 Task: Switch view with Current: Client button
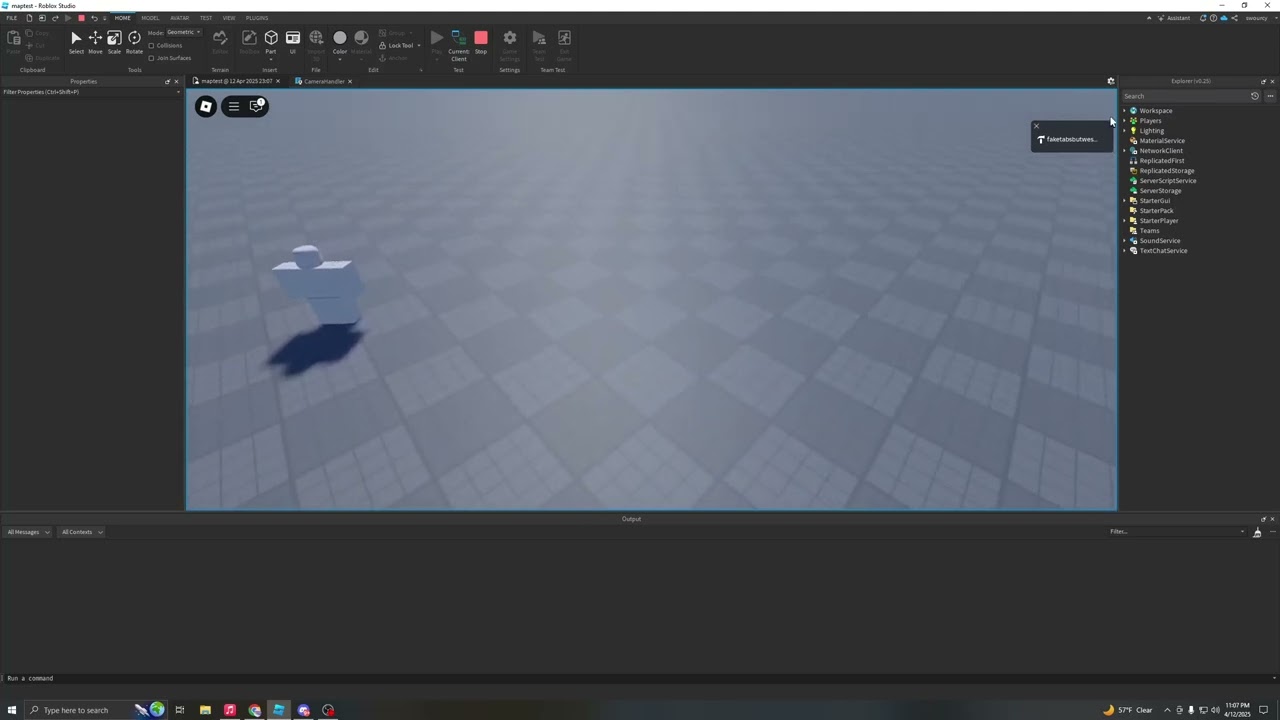(458, 45)
